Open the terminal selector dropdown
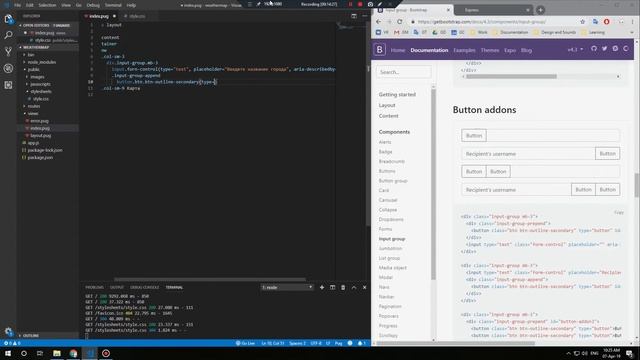640x360 pixels. point(287,287)
